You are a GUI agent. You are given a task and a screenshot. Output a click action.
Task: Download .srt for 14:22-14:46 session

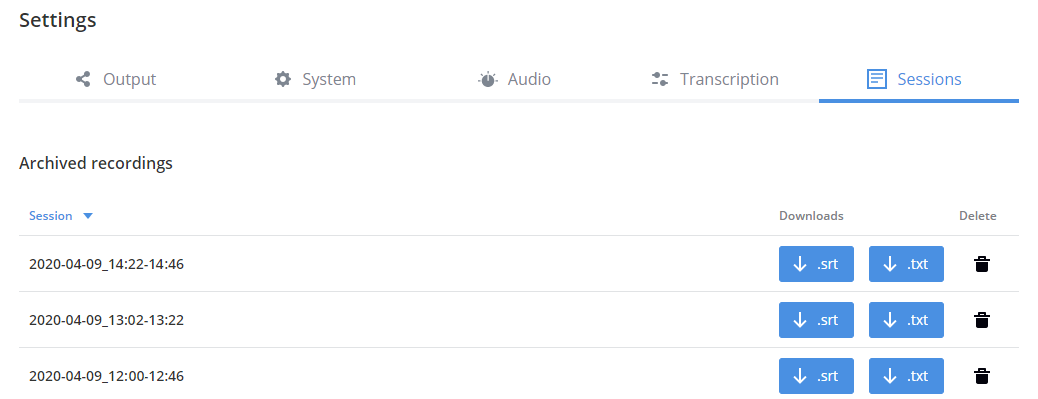[x=816, y=264]
